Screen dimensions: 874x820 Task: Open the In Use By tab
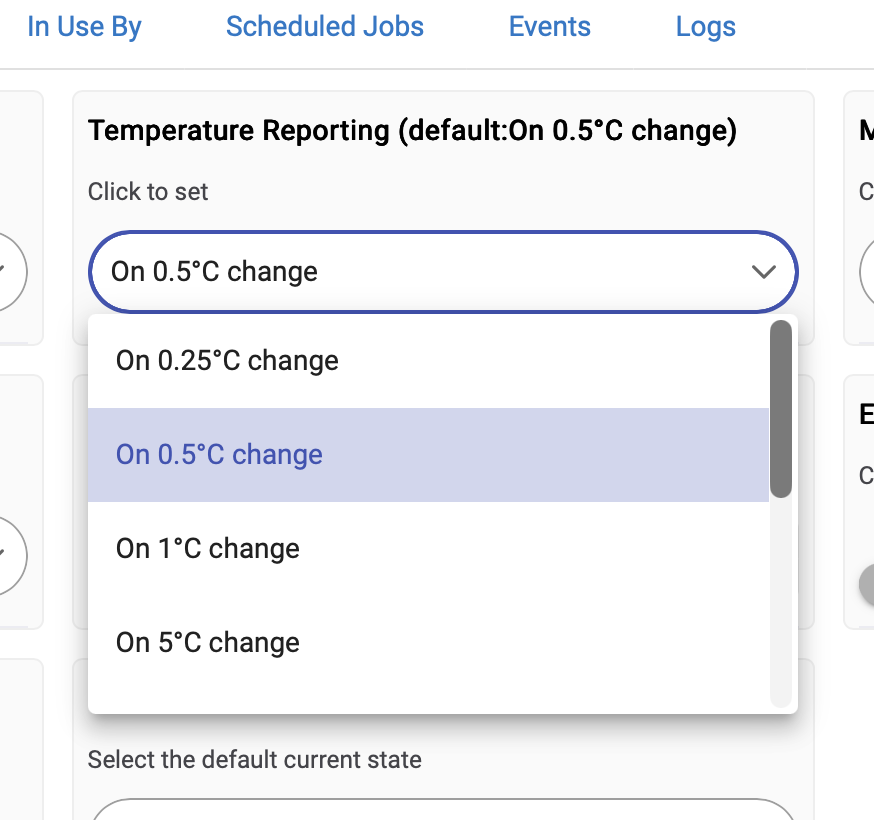84,27
